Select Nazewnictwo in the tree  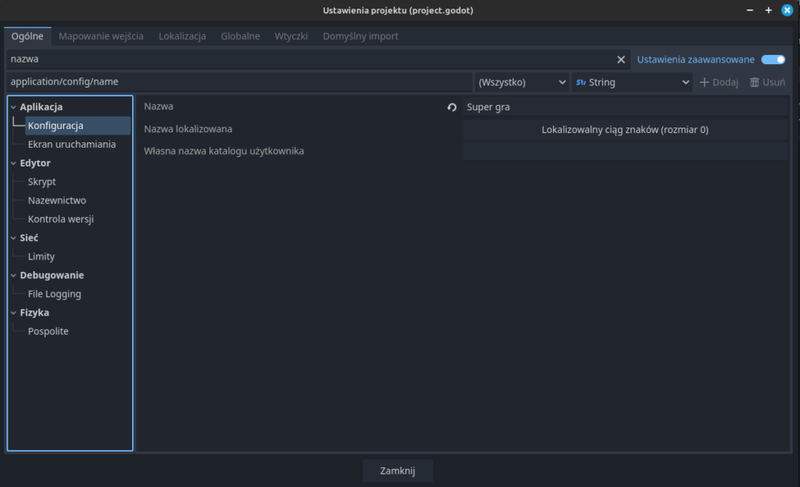57,200
